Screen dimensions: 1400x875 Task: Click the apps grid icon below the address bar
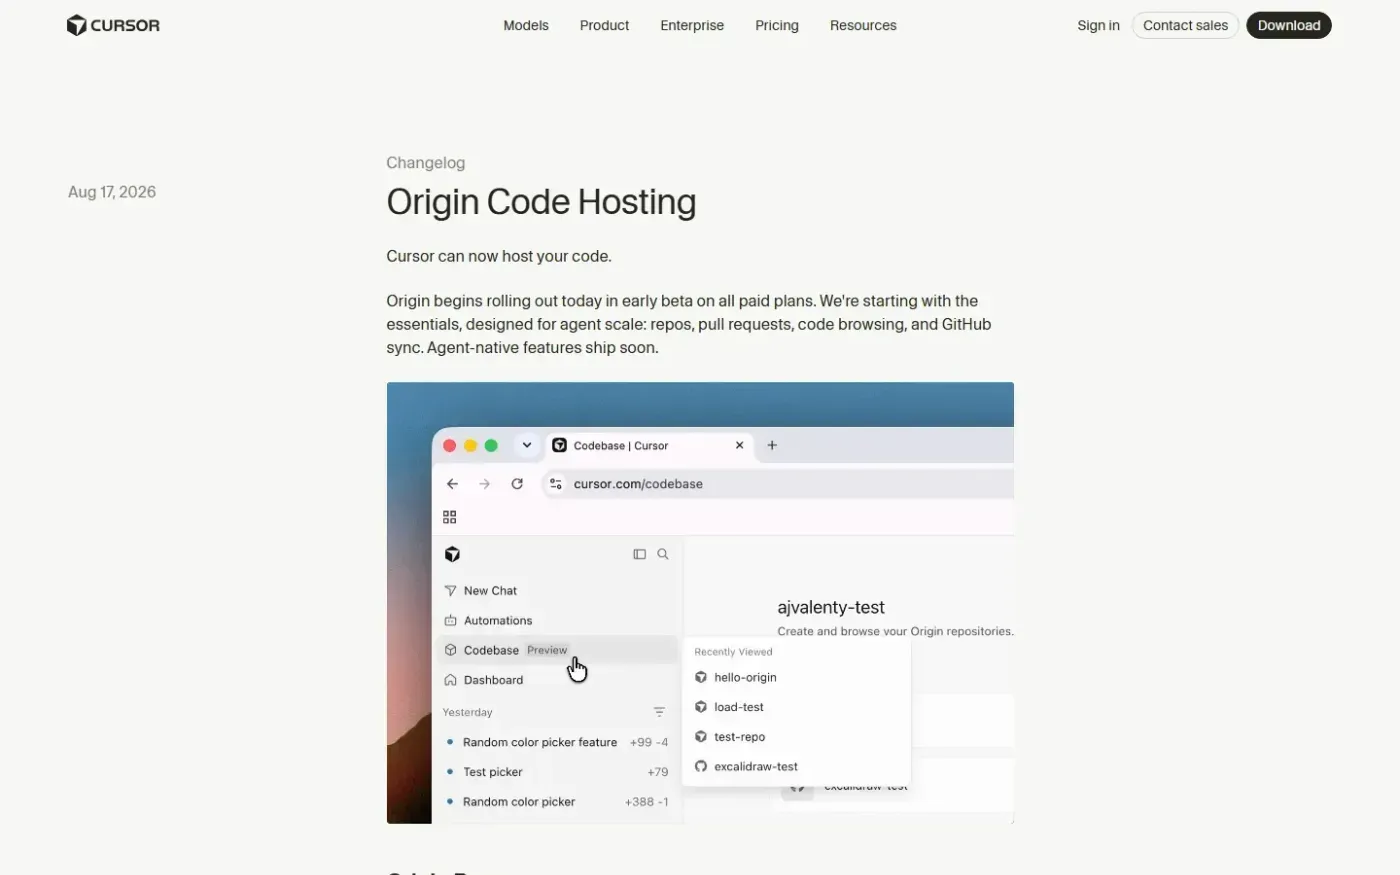coord(450,517)
